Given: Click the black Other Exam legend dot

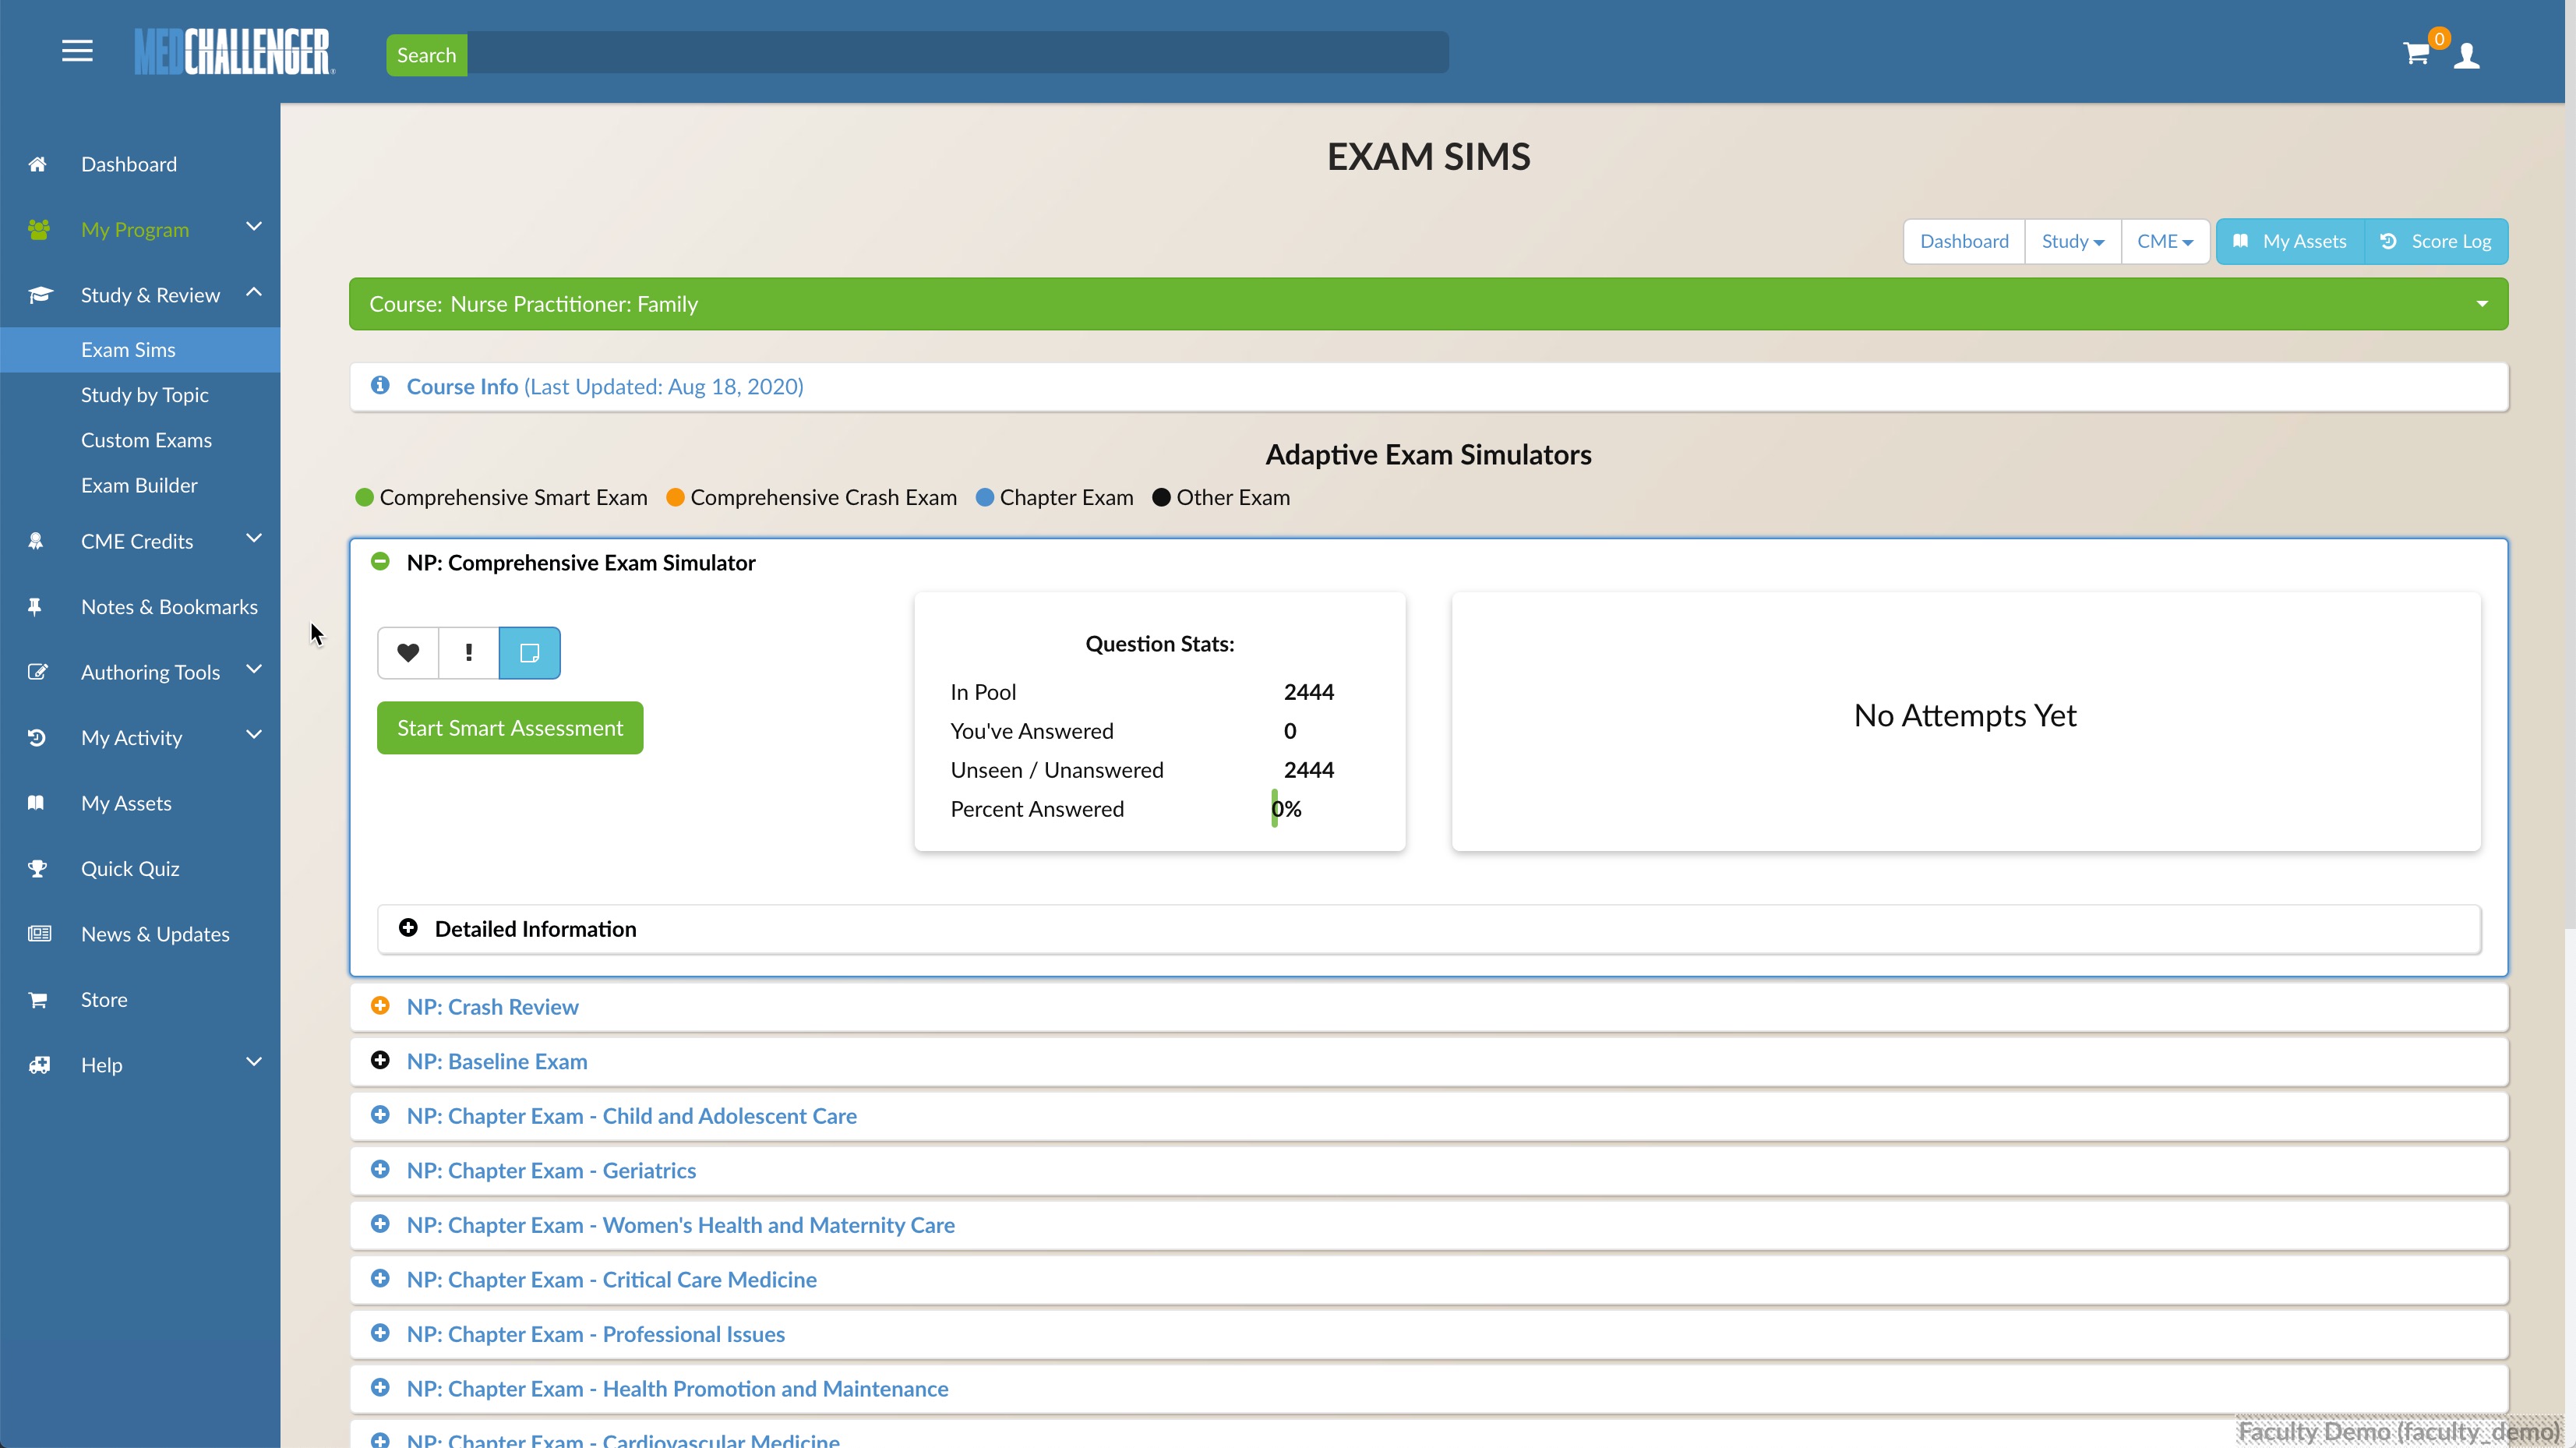Looking at the screenshot, I should pos(1161,498).
